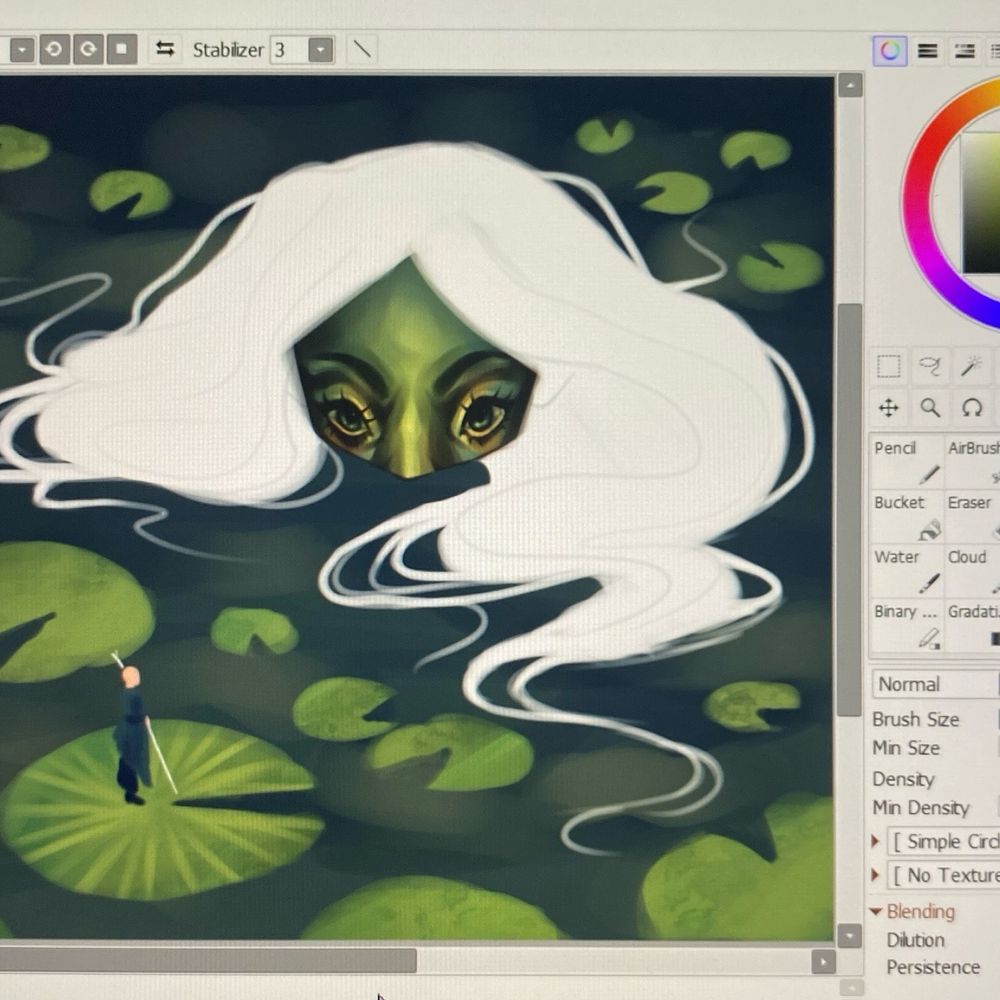This screenshot has height=1000, width=1000.
Task: Open the dropdown arrow left of rotate icons
Action: (x=22, y=49)
